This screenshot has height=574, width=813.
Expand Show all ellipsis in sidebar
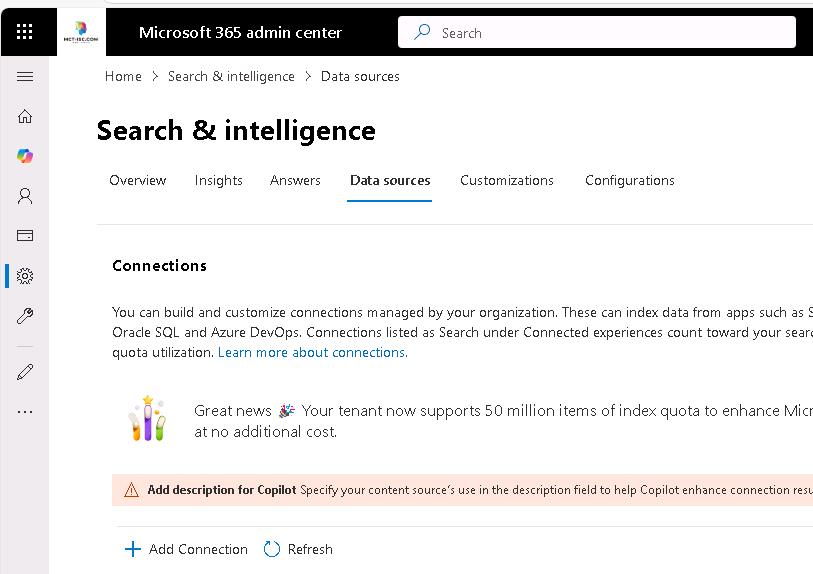[25, 411]
